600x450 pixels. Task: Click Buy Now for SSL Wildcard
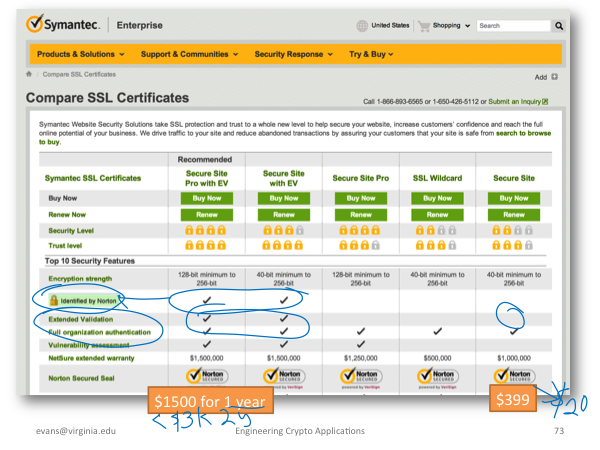pos(437,198)
